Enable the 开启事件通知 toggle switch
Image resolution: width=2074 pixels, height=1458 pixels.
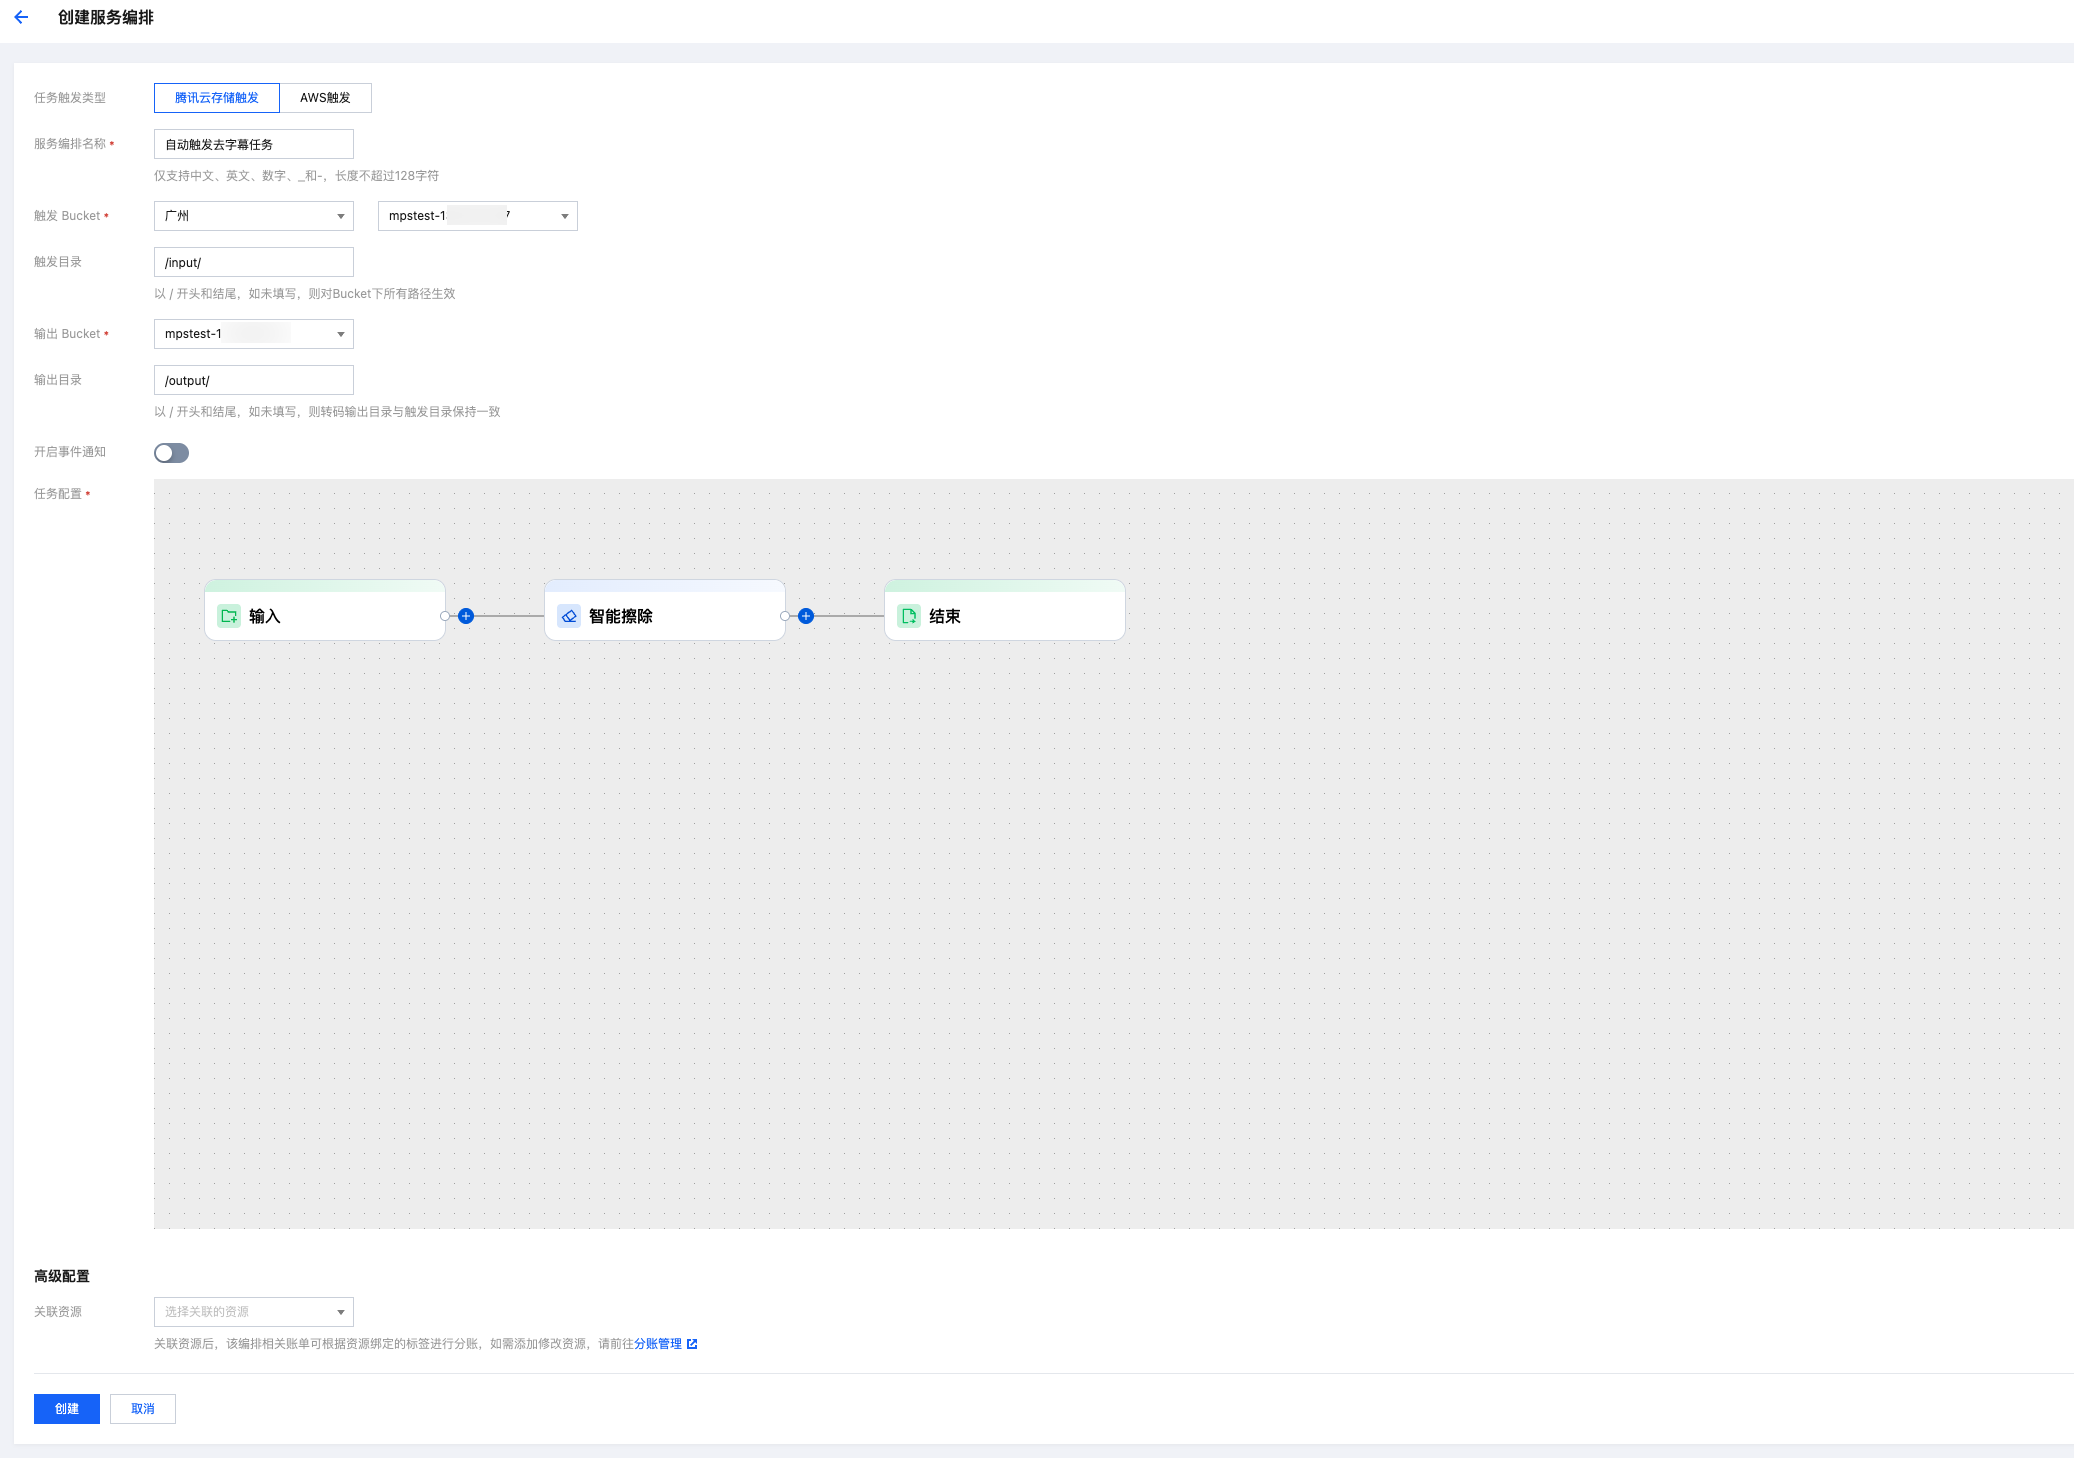pyautogui.click(x=171, y=453)
